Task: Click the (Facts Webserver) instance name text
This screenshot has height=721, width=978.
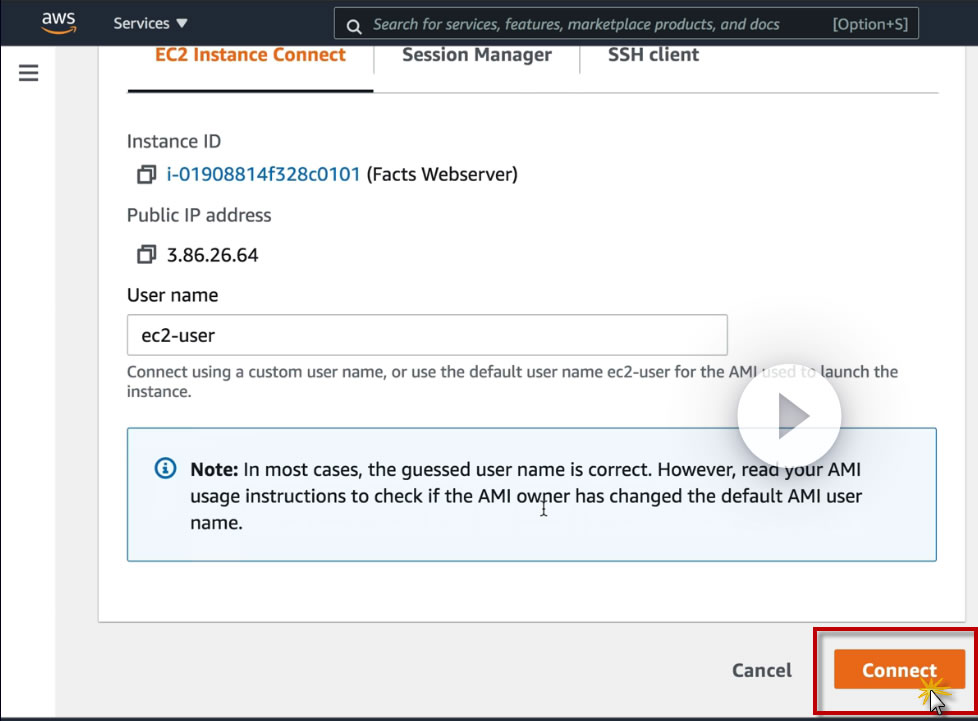Action: 442,174
